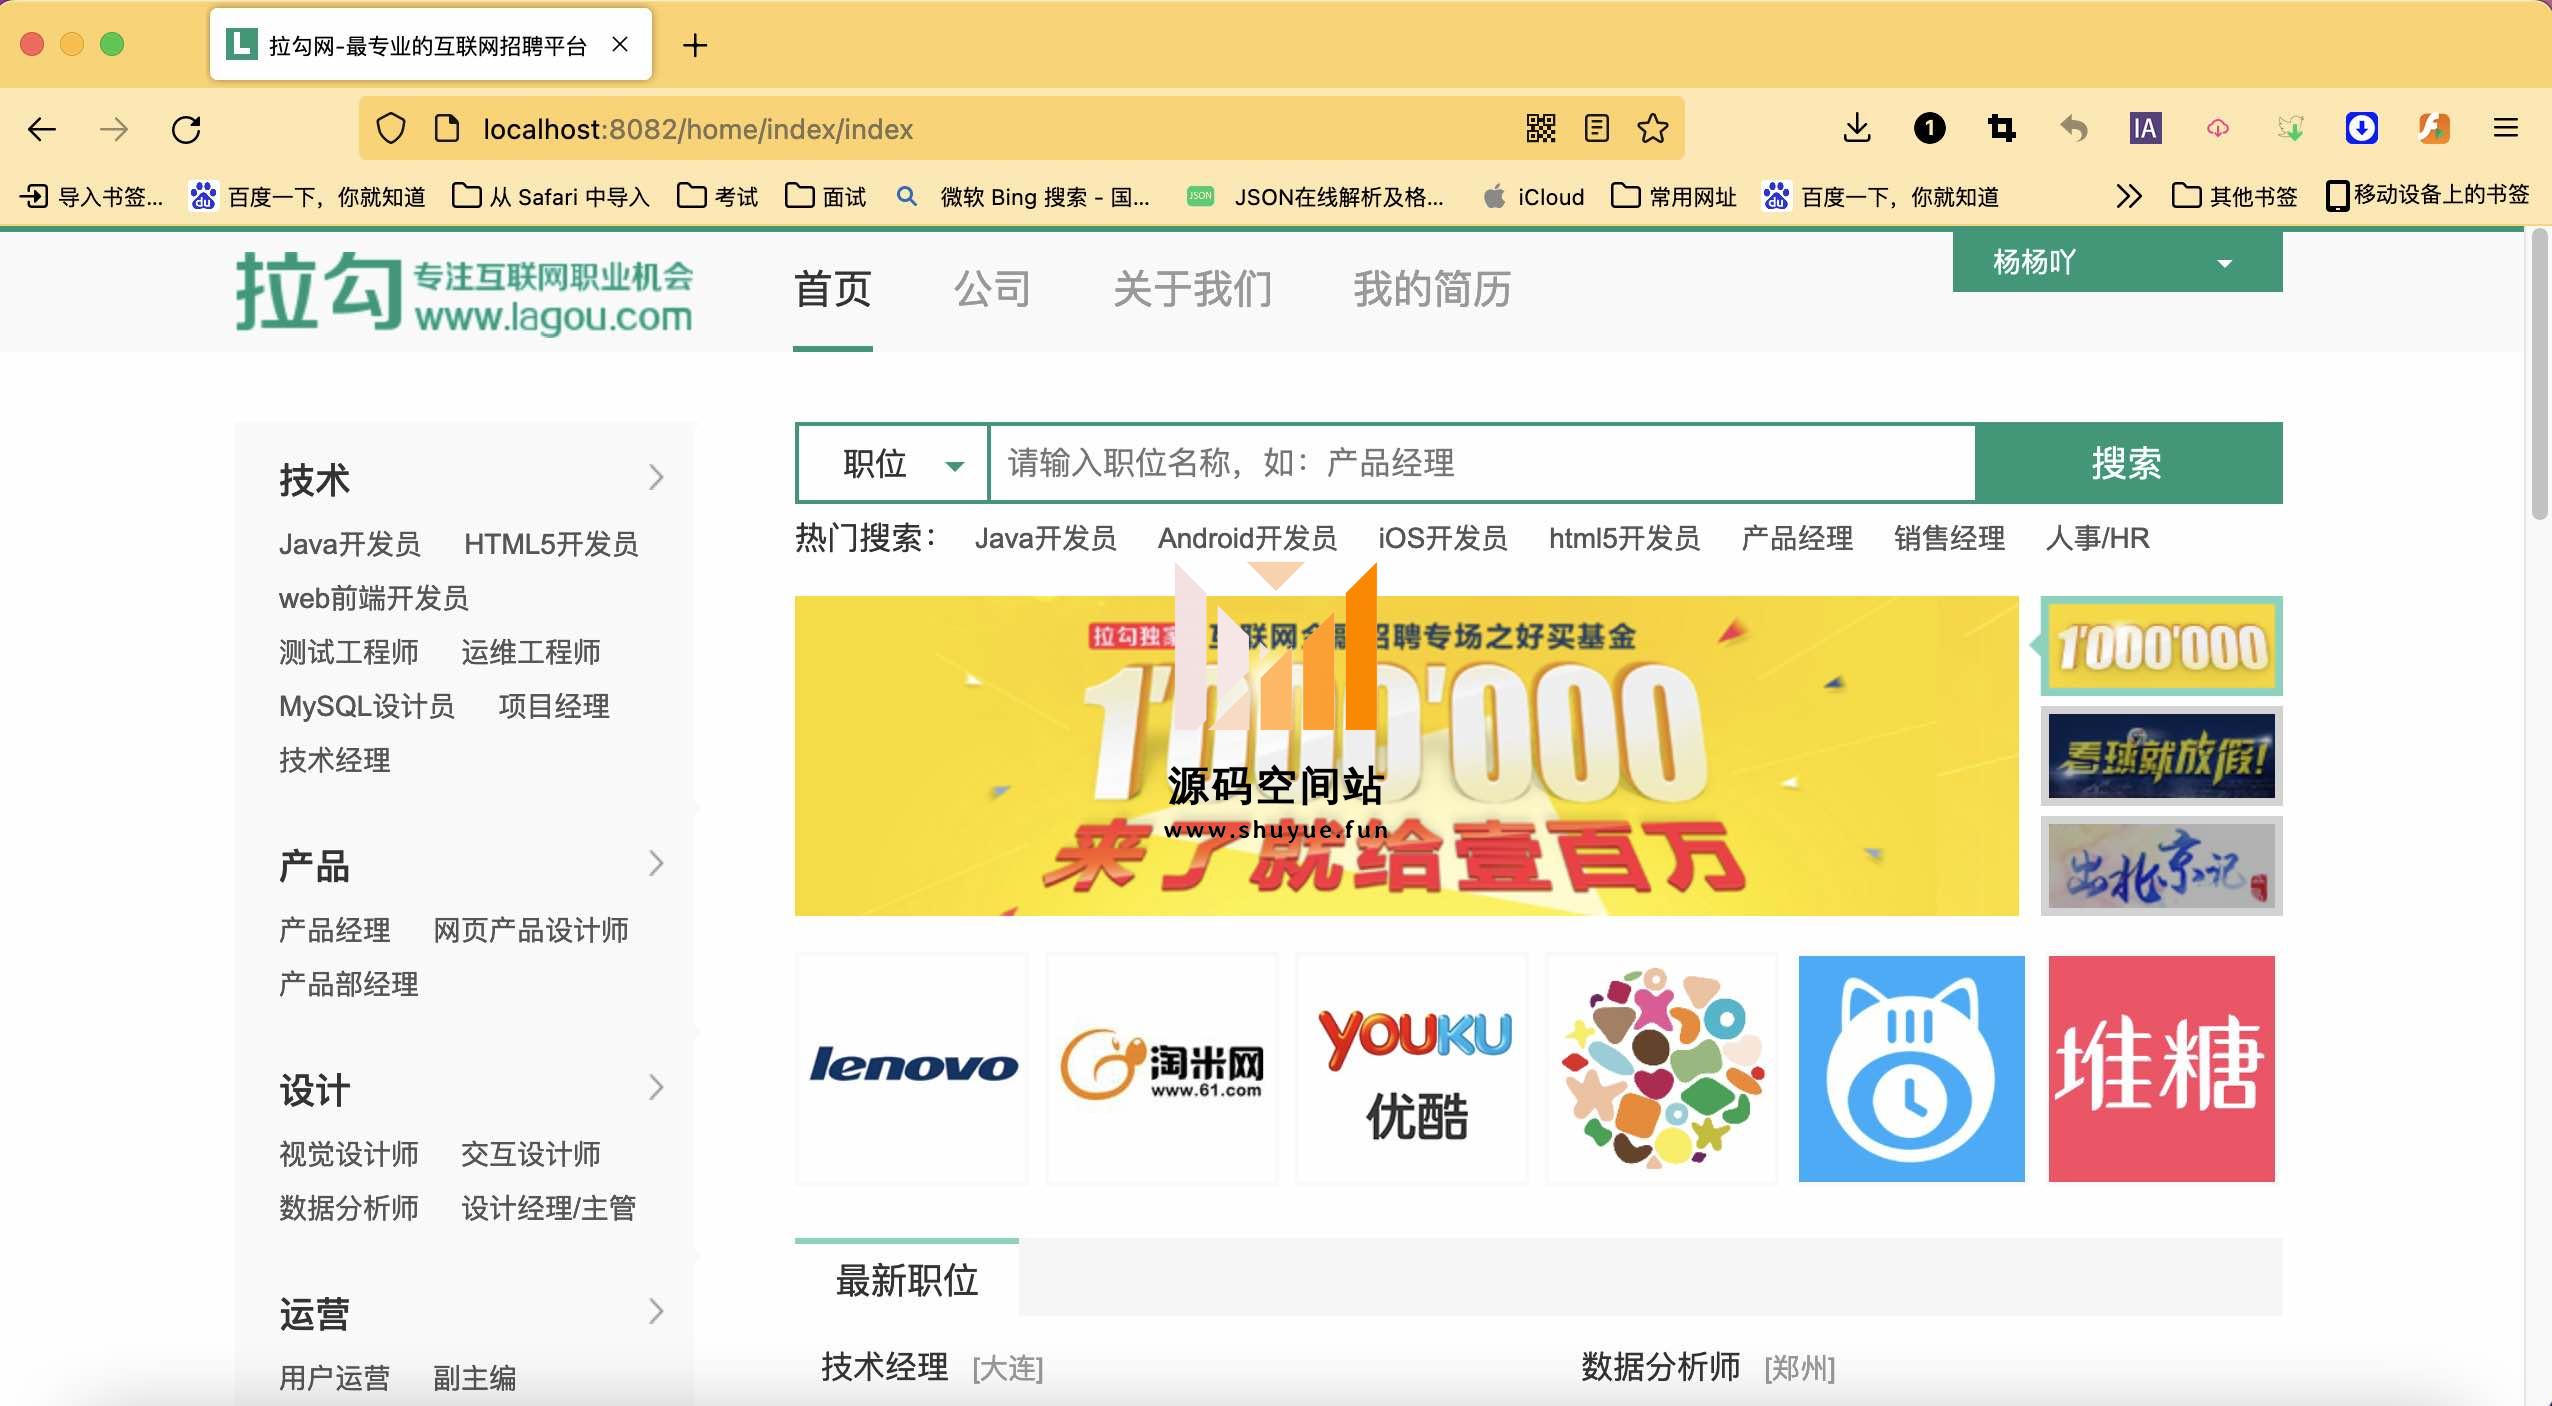Open the 职位 search type dropdown

(893, 463)
